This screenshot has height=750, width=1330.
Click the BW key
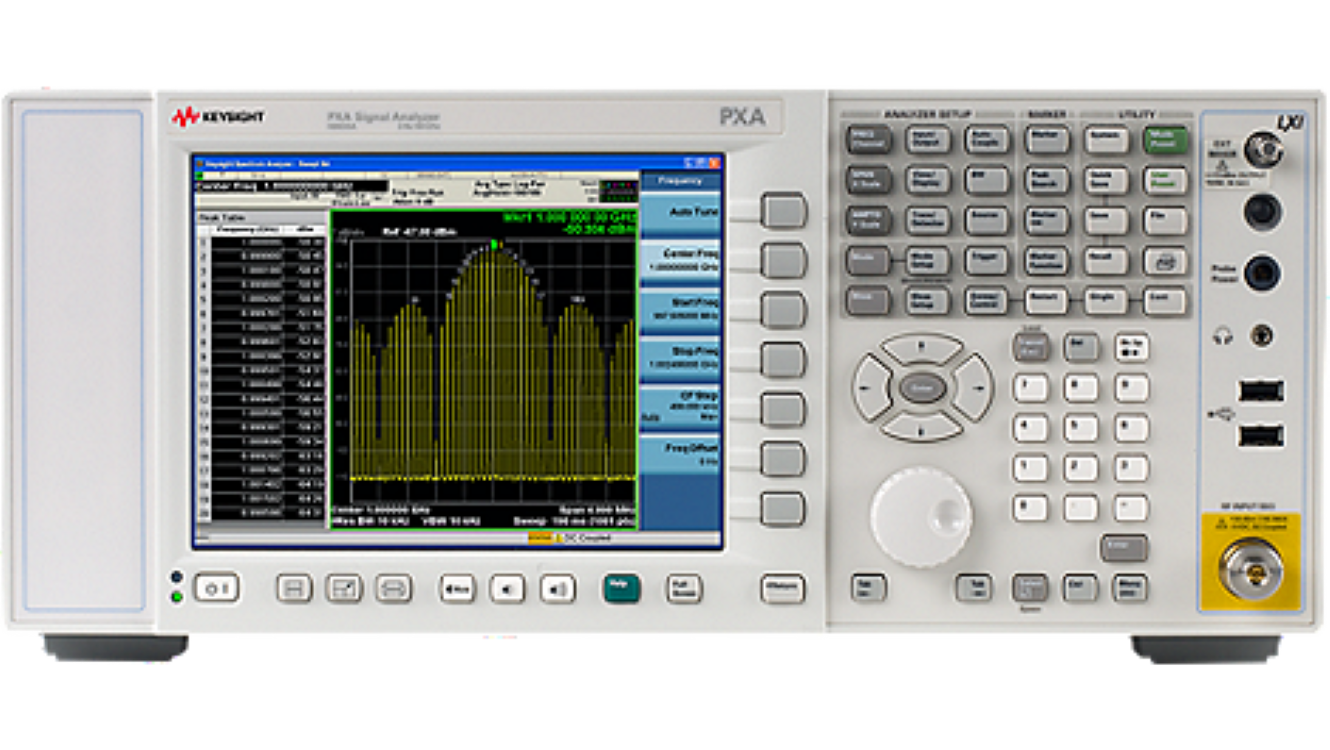coord(987,181)
